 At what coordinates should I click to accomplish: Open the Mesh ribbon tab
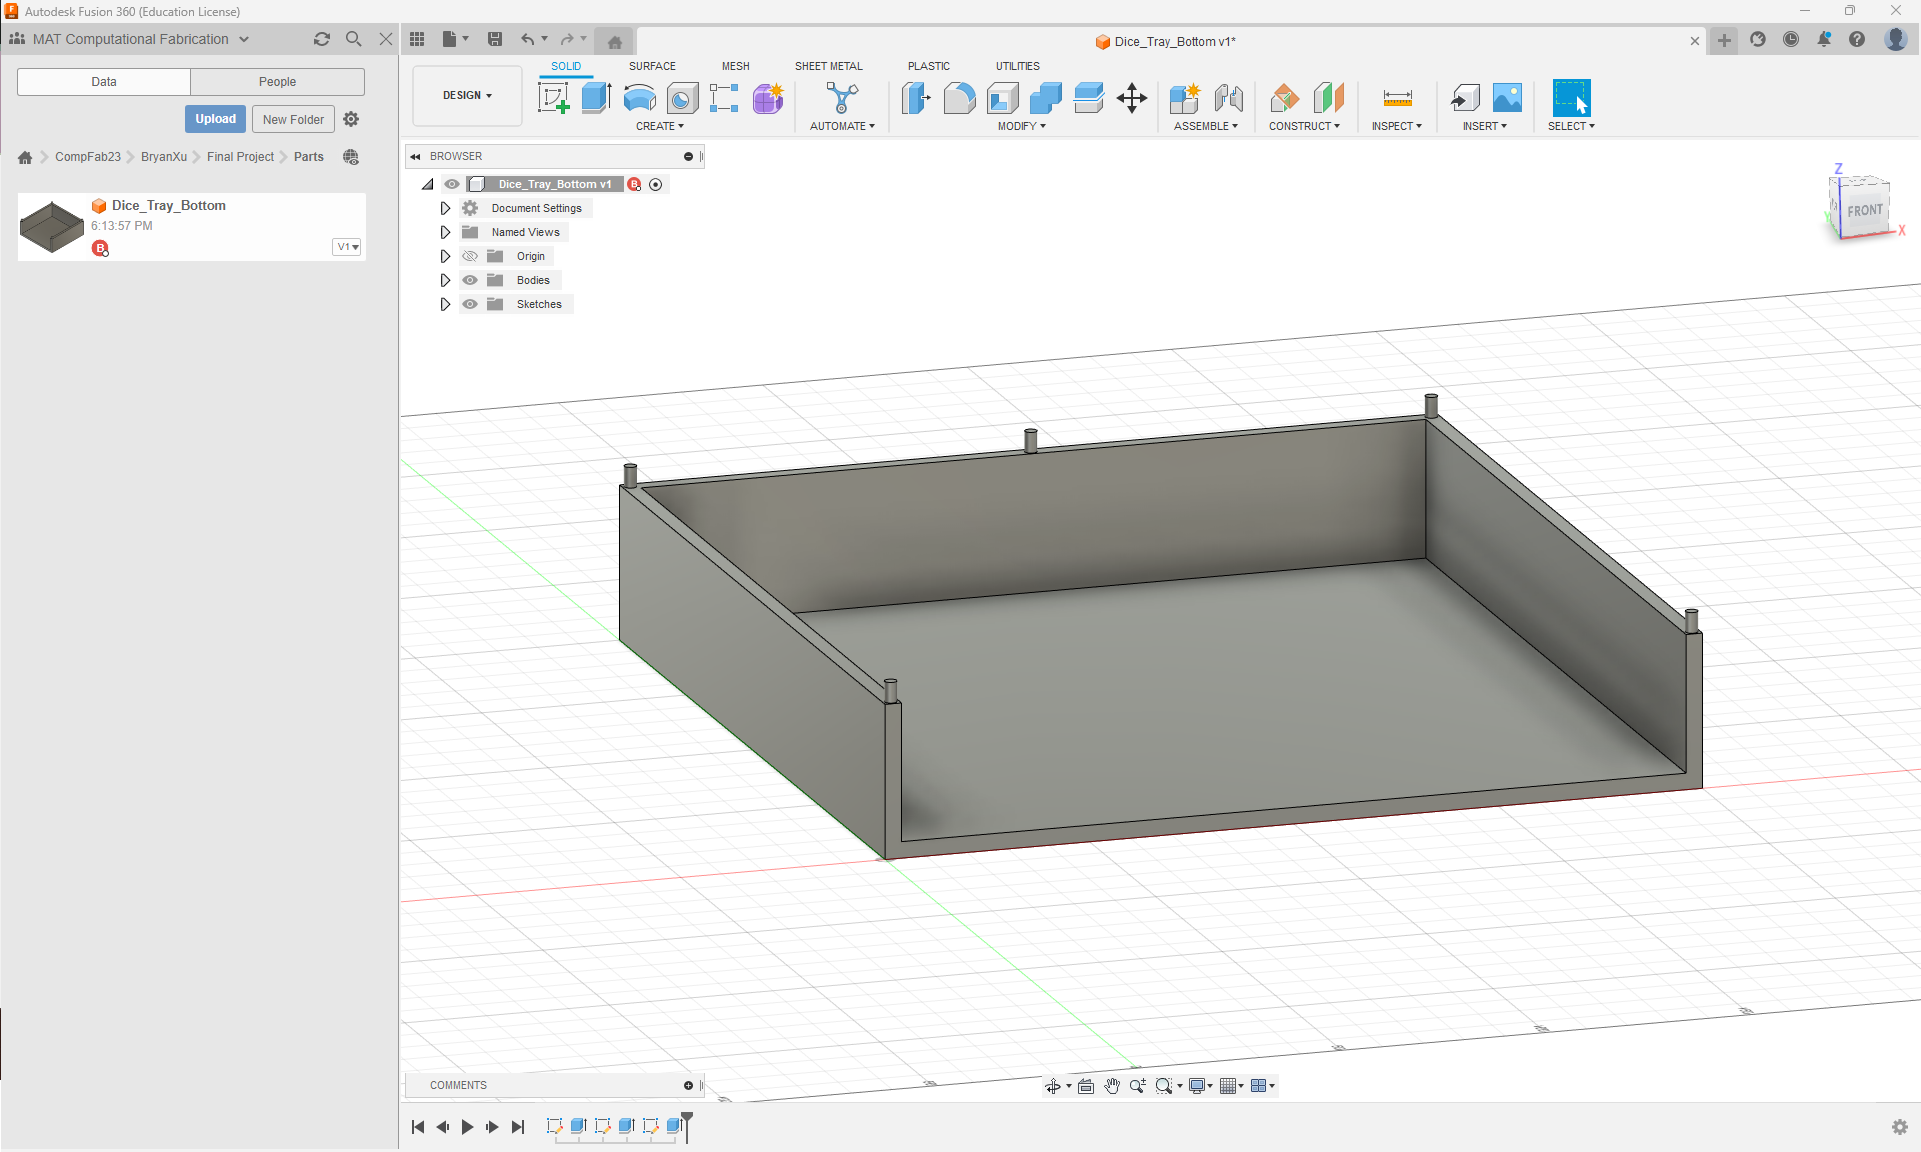(735, 66)
